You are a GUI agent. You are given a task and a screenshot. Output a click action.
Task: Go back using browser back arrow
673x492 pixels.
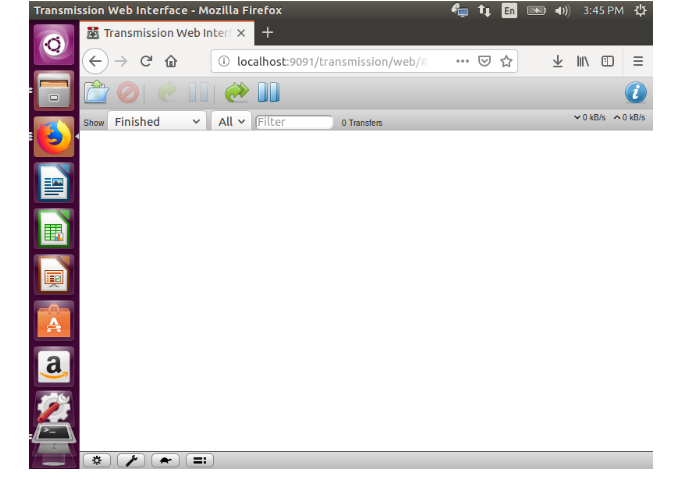point(95,61)
